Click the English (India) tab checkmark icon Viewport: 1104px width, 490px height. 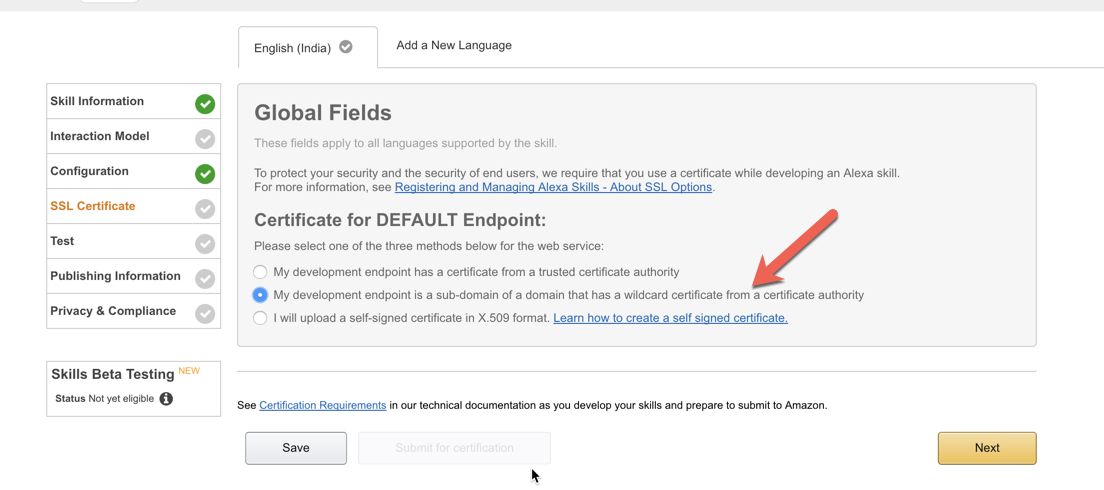pyautogui.click(x=346, y=47)
